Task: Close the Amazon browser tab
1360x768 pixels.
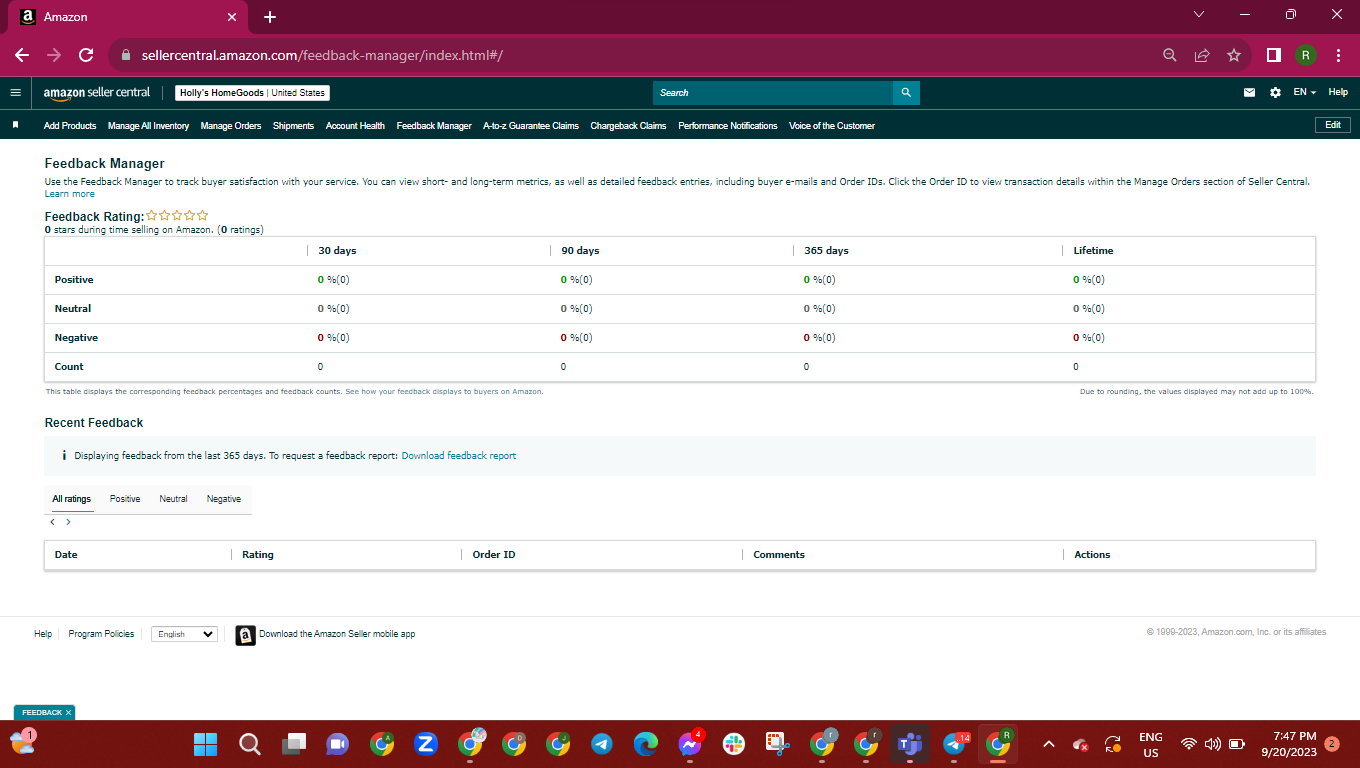Action: (x=232, y=17)
